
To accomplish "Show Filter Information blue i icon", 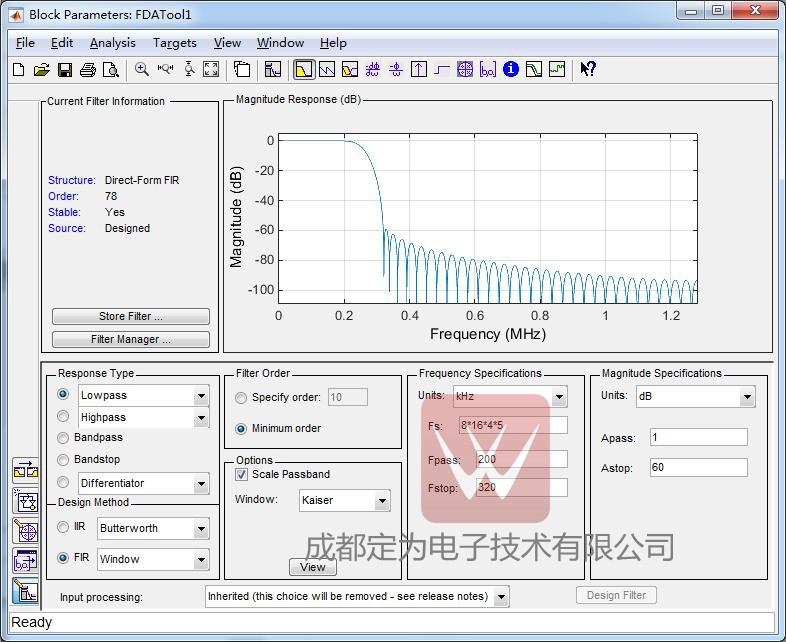I will click(511, 69).
